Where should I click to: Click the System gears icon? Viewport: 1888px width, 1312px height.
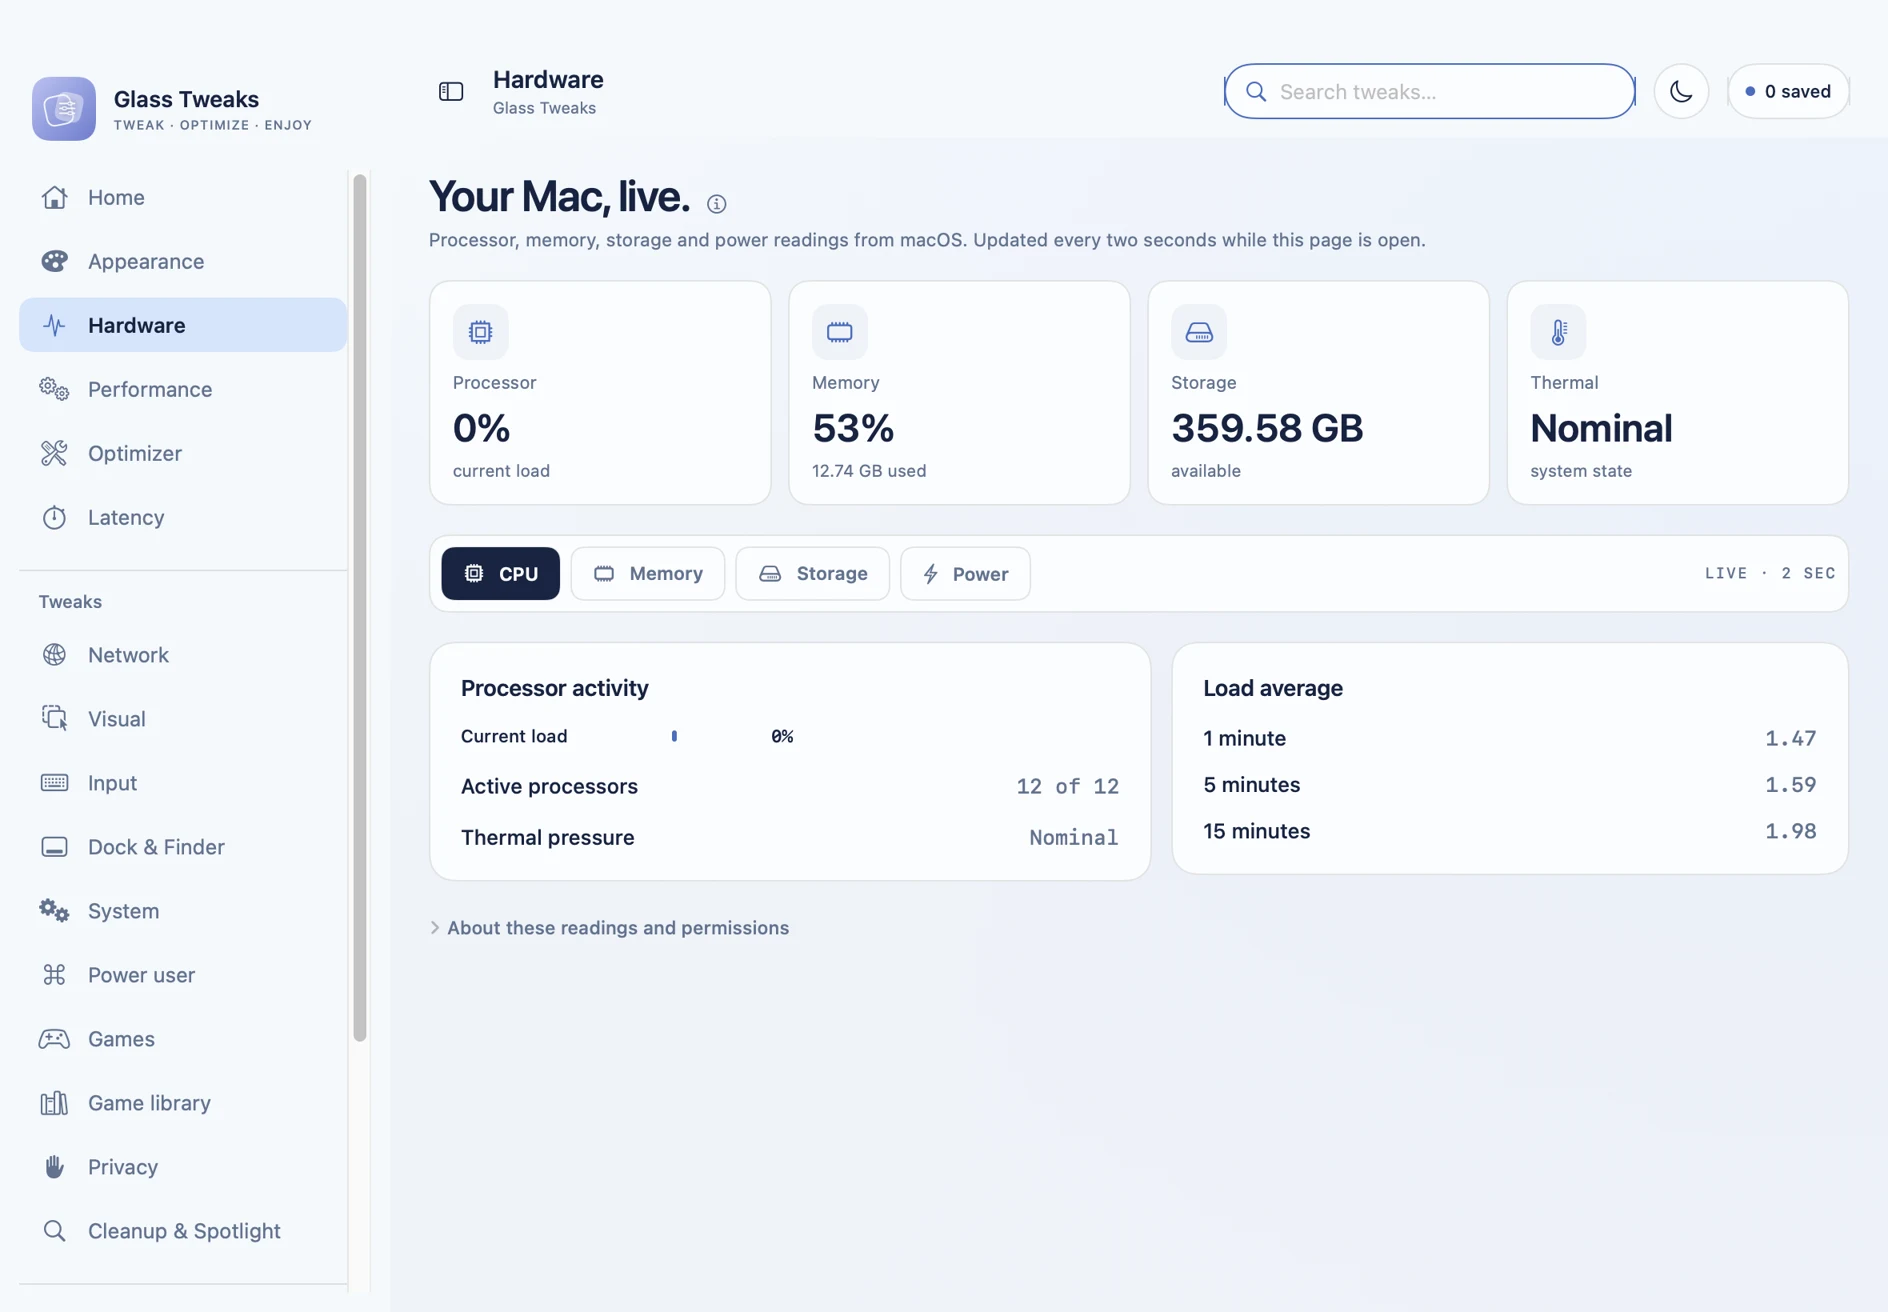click(54, 911)
